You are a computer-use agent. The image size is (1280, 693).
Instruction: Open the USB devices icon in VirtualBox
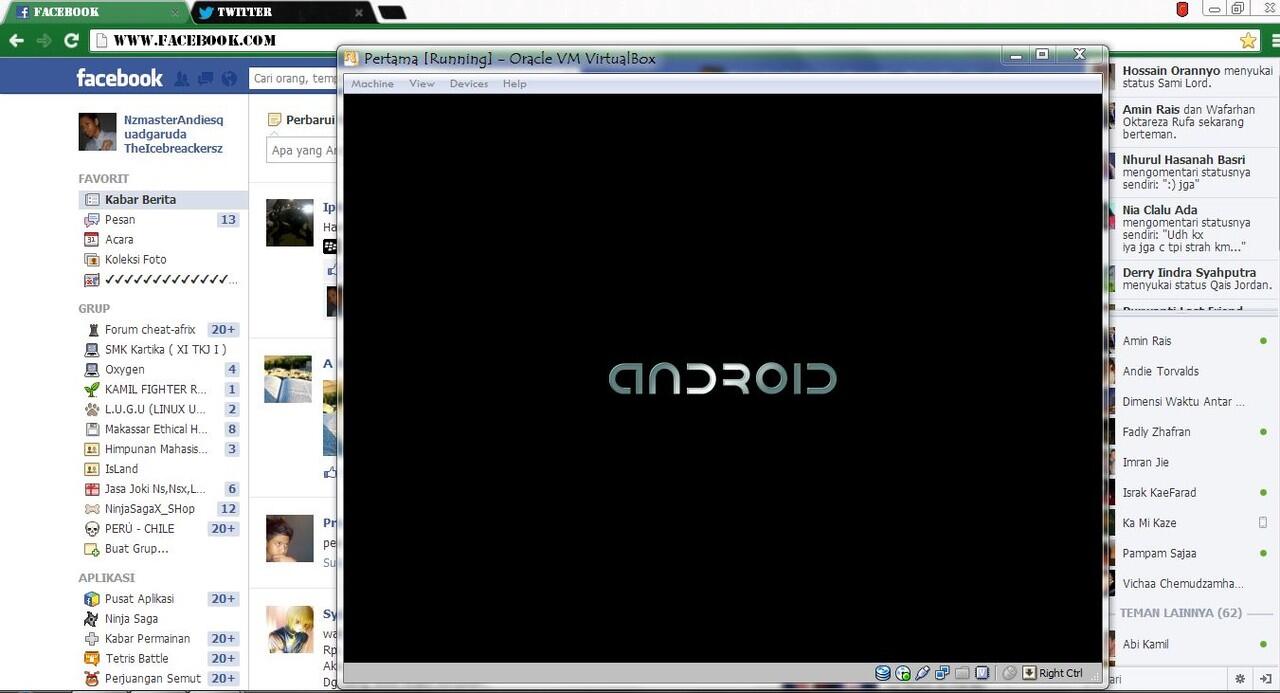(x=922, y=673)
